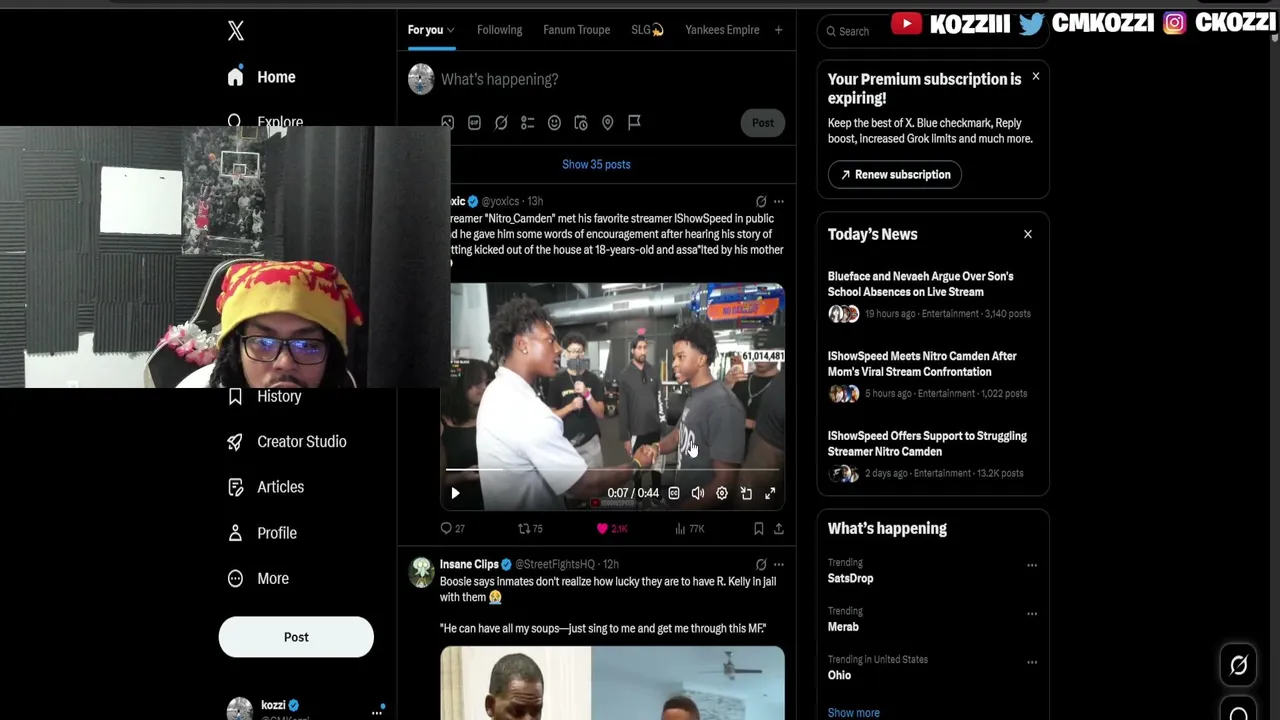Image resolution: width=1280 pixels, height=720 pixels.
Task: Repost the Nitro Camden video post
Action: click(530, 528)
